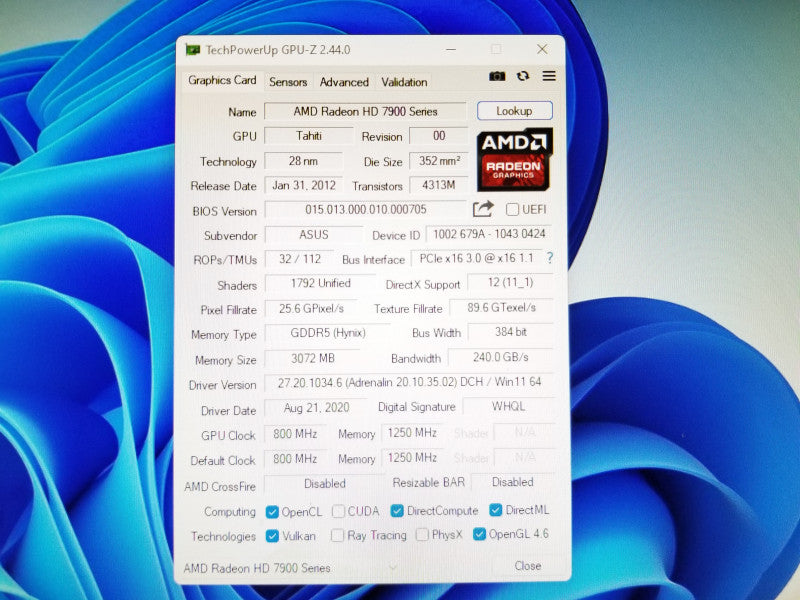This screenshot has height=600, width=800.
Task: Switch to the Validation tab
Action: [x=404, y=82]
